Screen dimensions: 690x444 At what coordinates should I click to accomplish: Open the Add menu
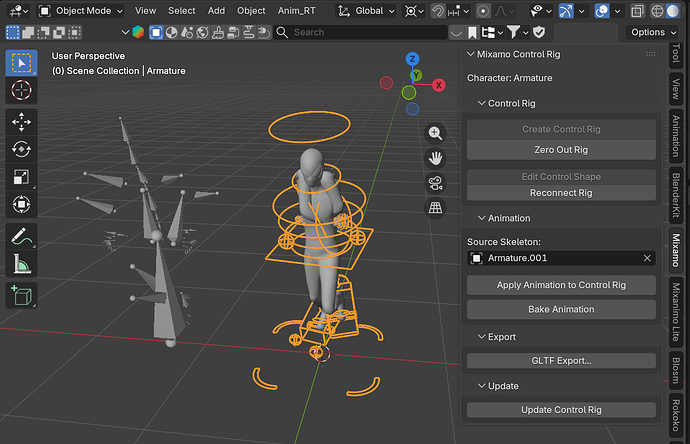(216, 11)
